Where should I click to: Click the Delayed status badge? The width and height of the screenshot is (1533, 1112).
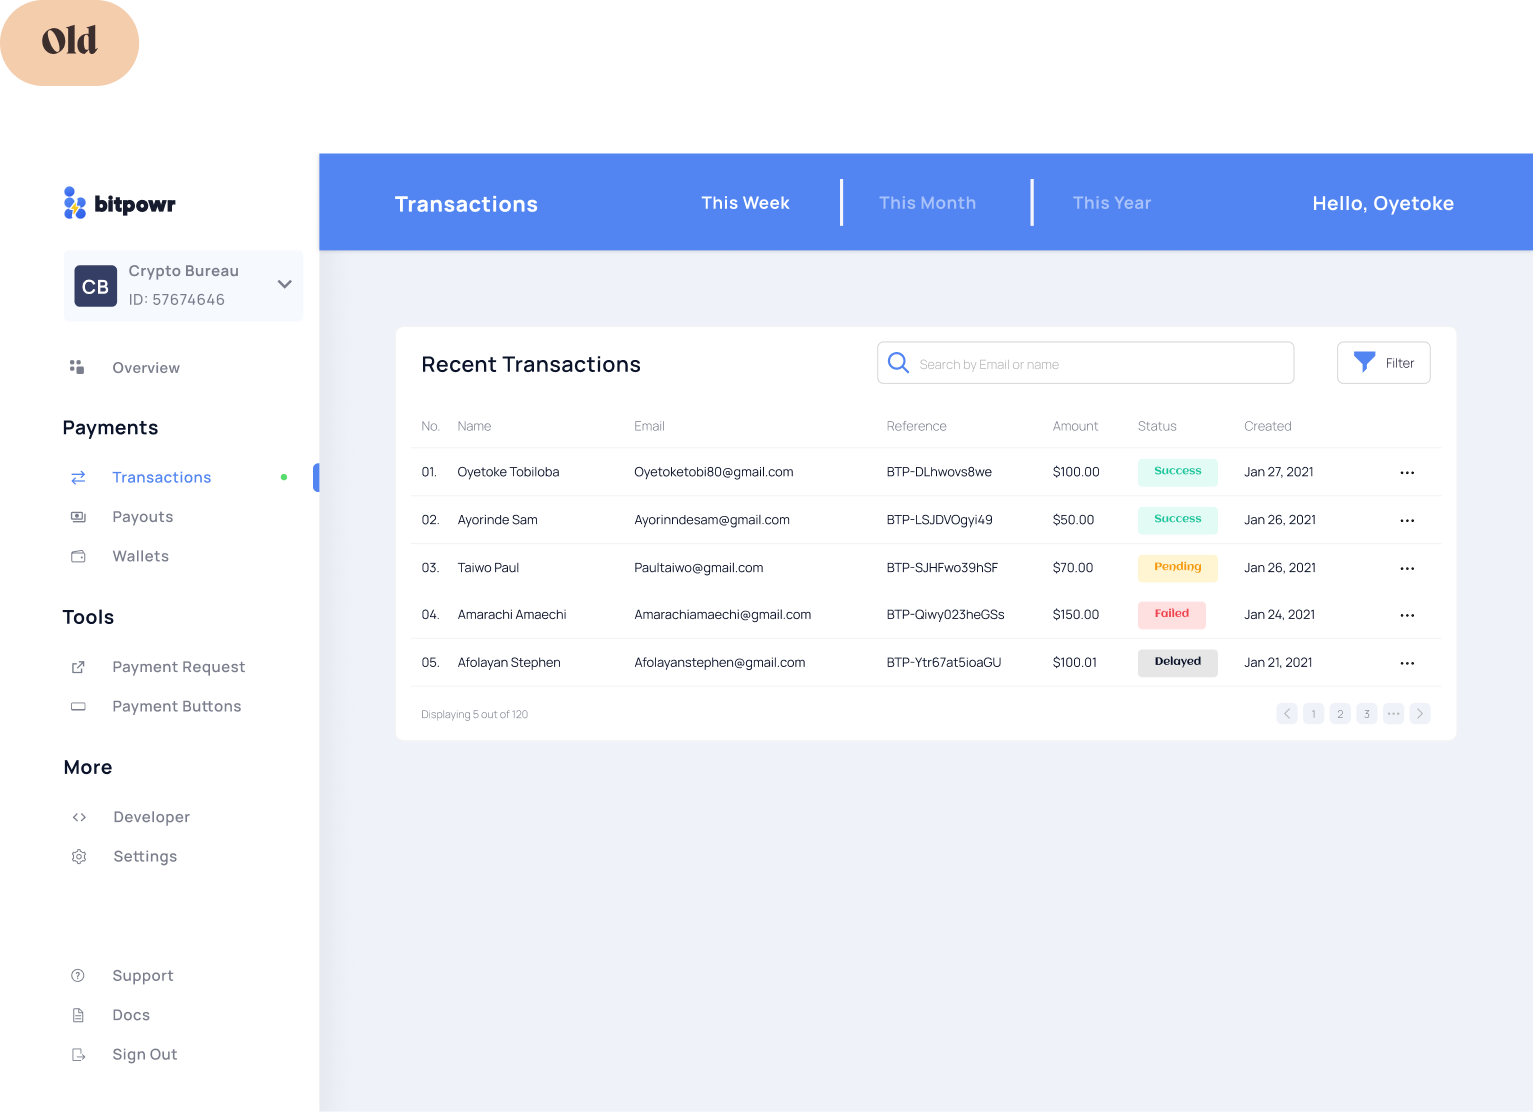(x=1178, y=663)
